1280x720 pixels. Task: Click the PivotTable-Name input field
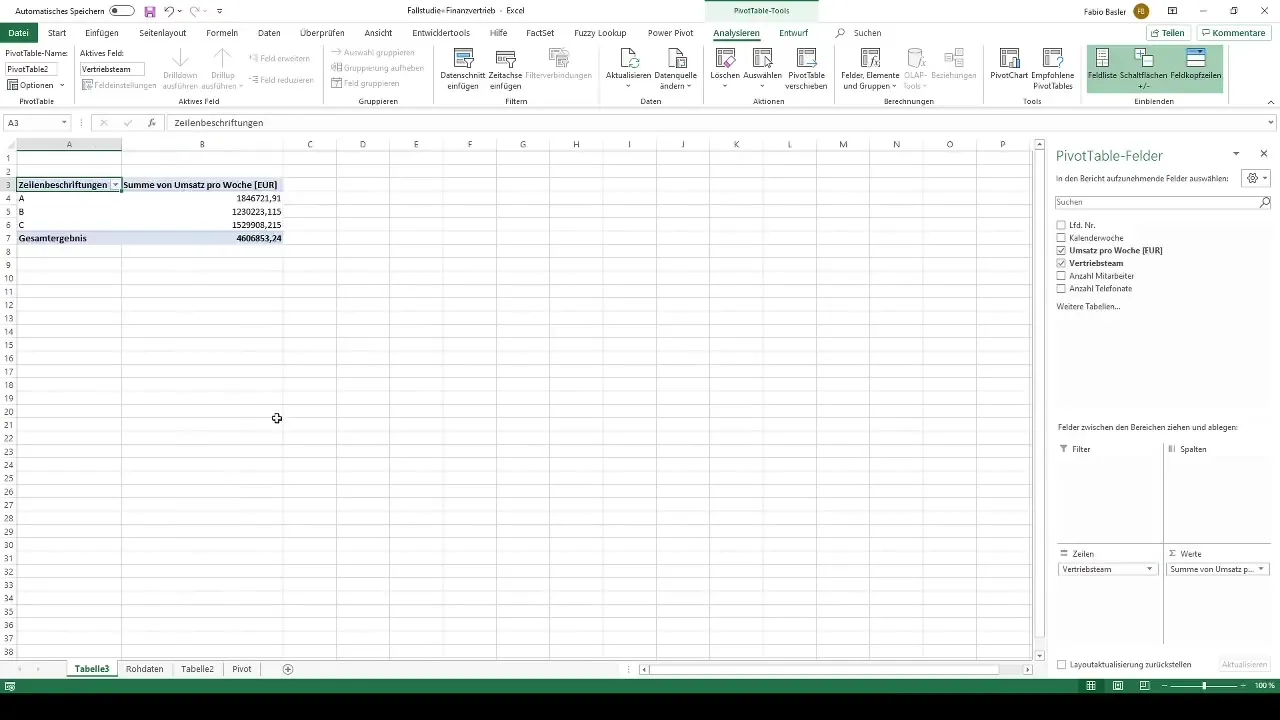point(32,69)
